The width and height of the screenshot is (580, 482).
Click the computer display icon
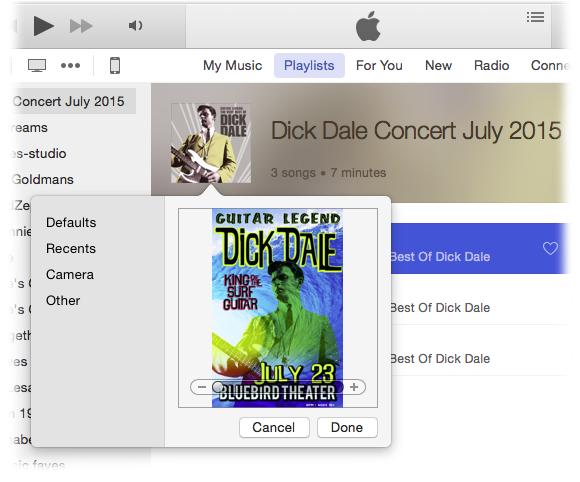37,66
